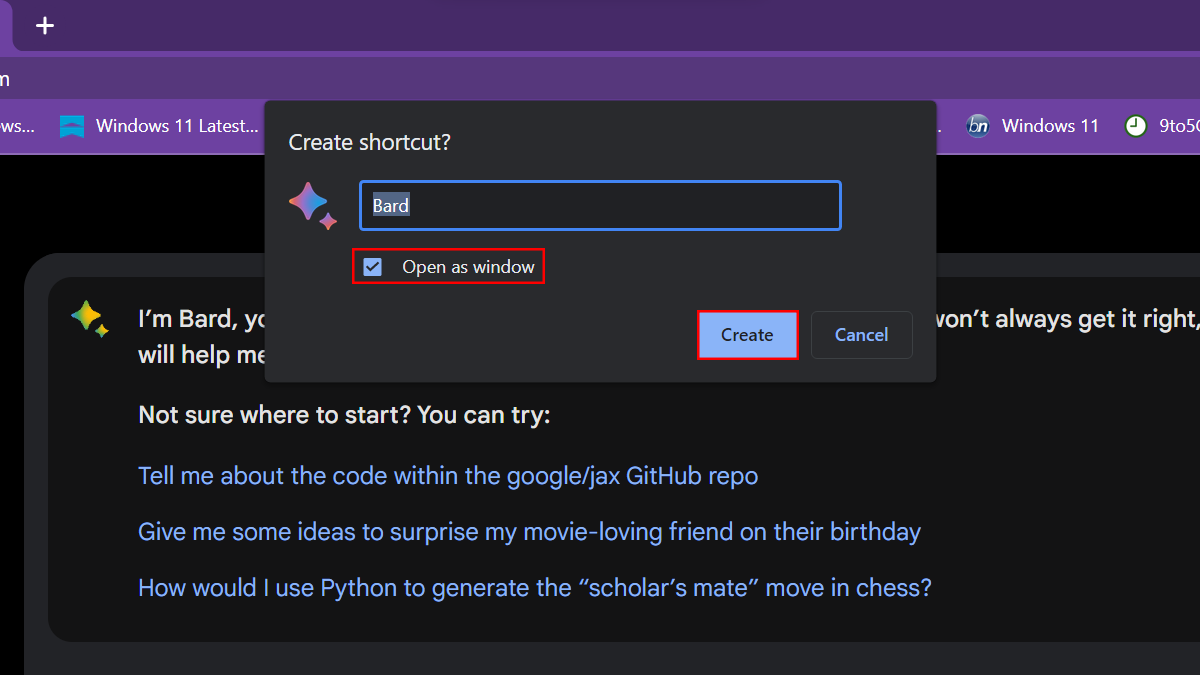Select the movie-loving friend birthday ideas prompt
The height and width of the screenshot is (675, 1200).
coord(529,532)
